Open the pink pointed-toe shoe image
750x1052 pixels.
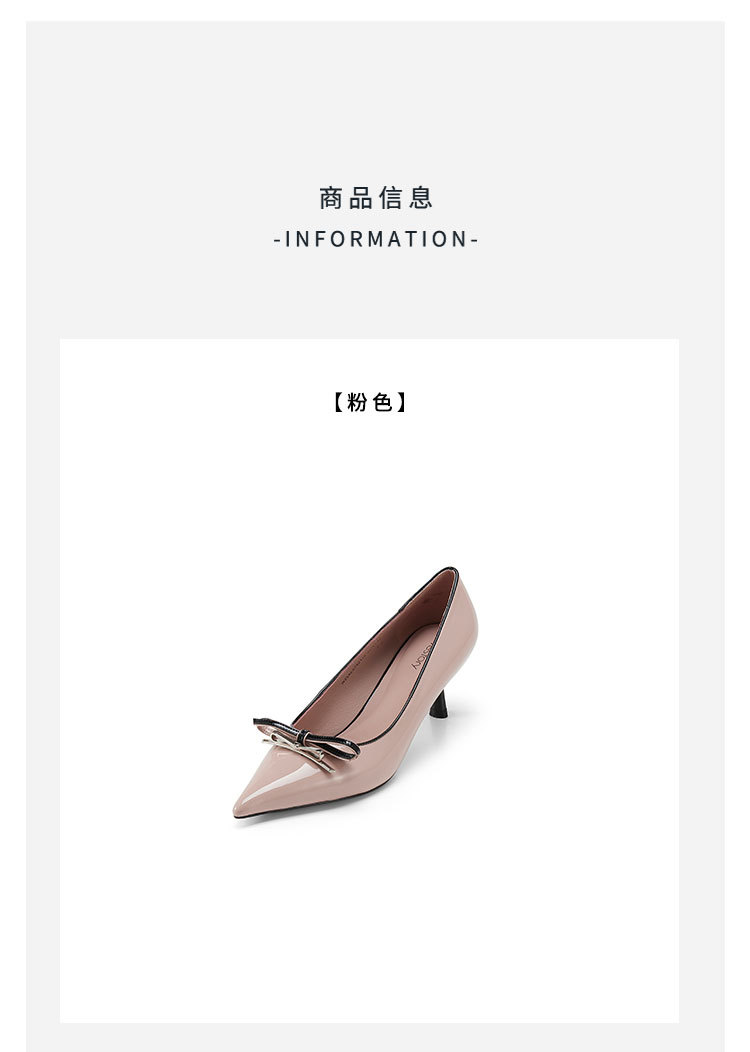[355, 692]
